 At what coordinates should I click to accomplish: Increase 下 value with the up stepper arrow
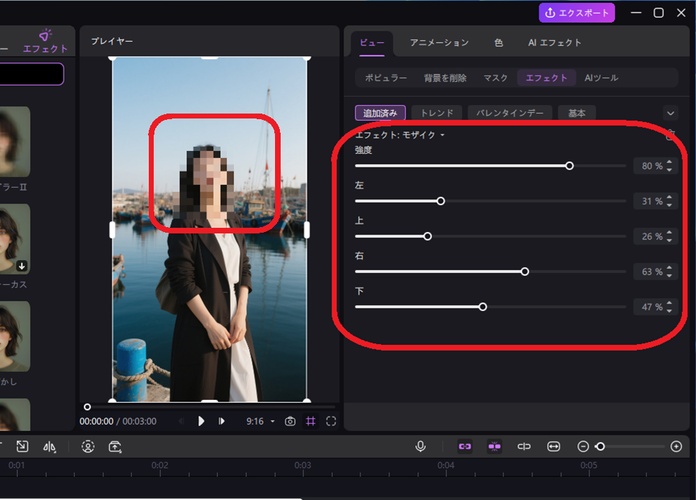coord(669,303)
